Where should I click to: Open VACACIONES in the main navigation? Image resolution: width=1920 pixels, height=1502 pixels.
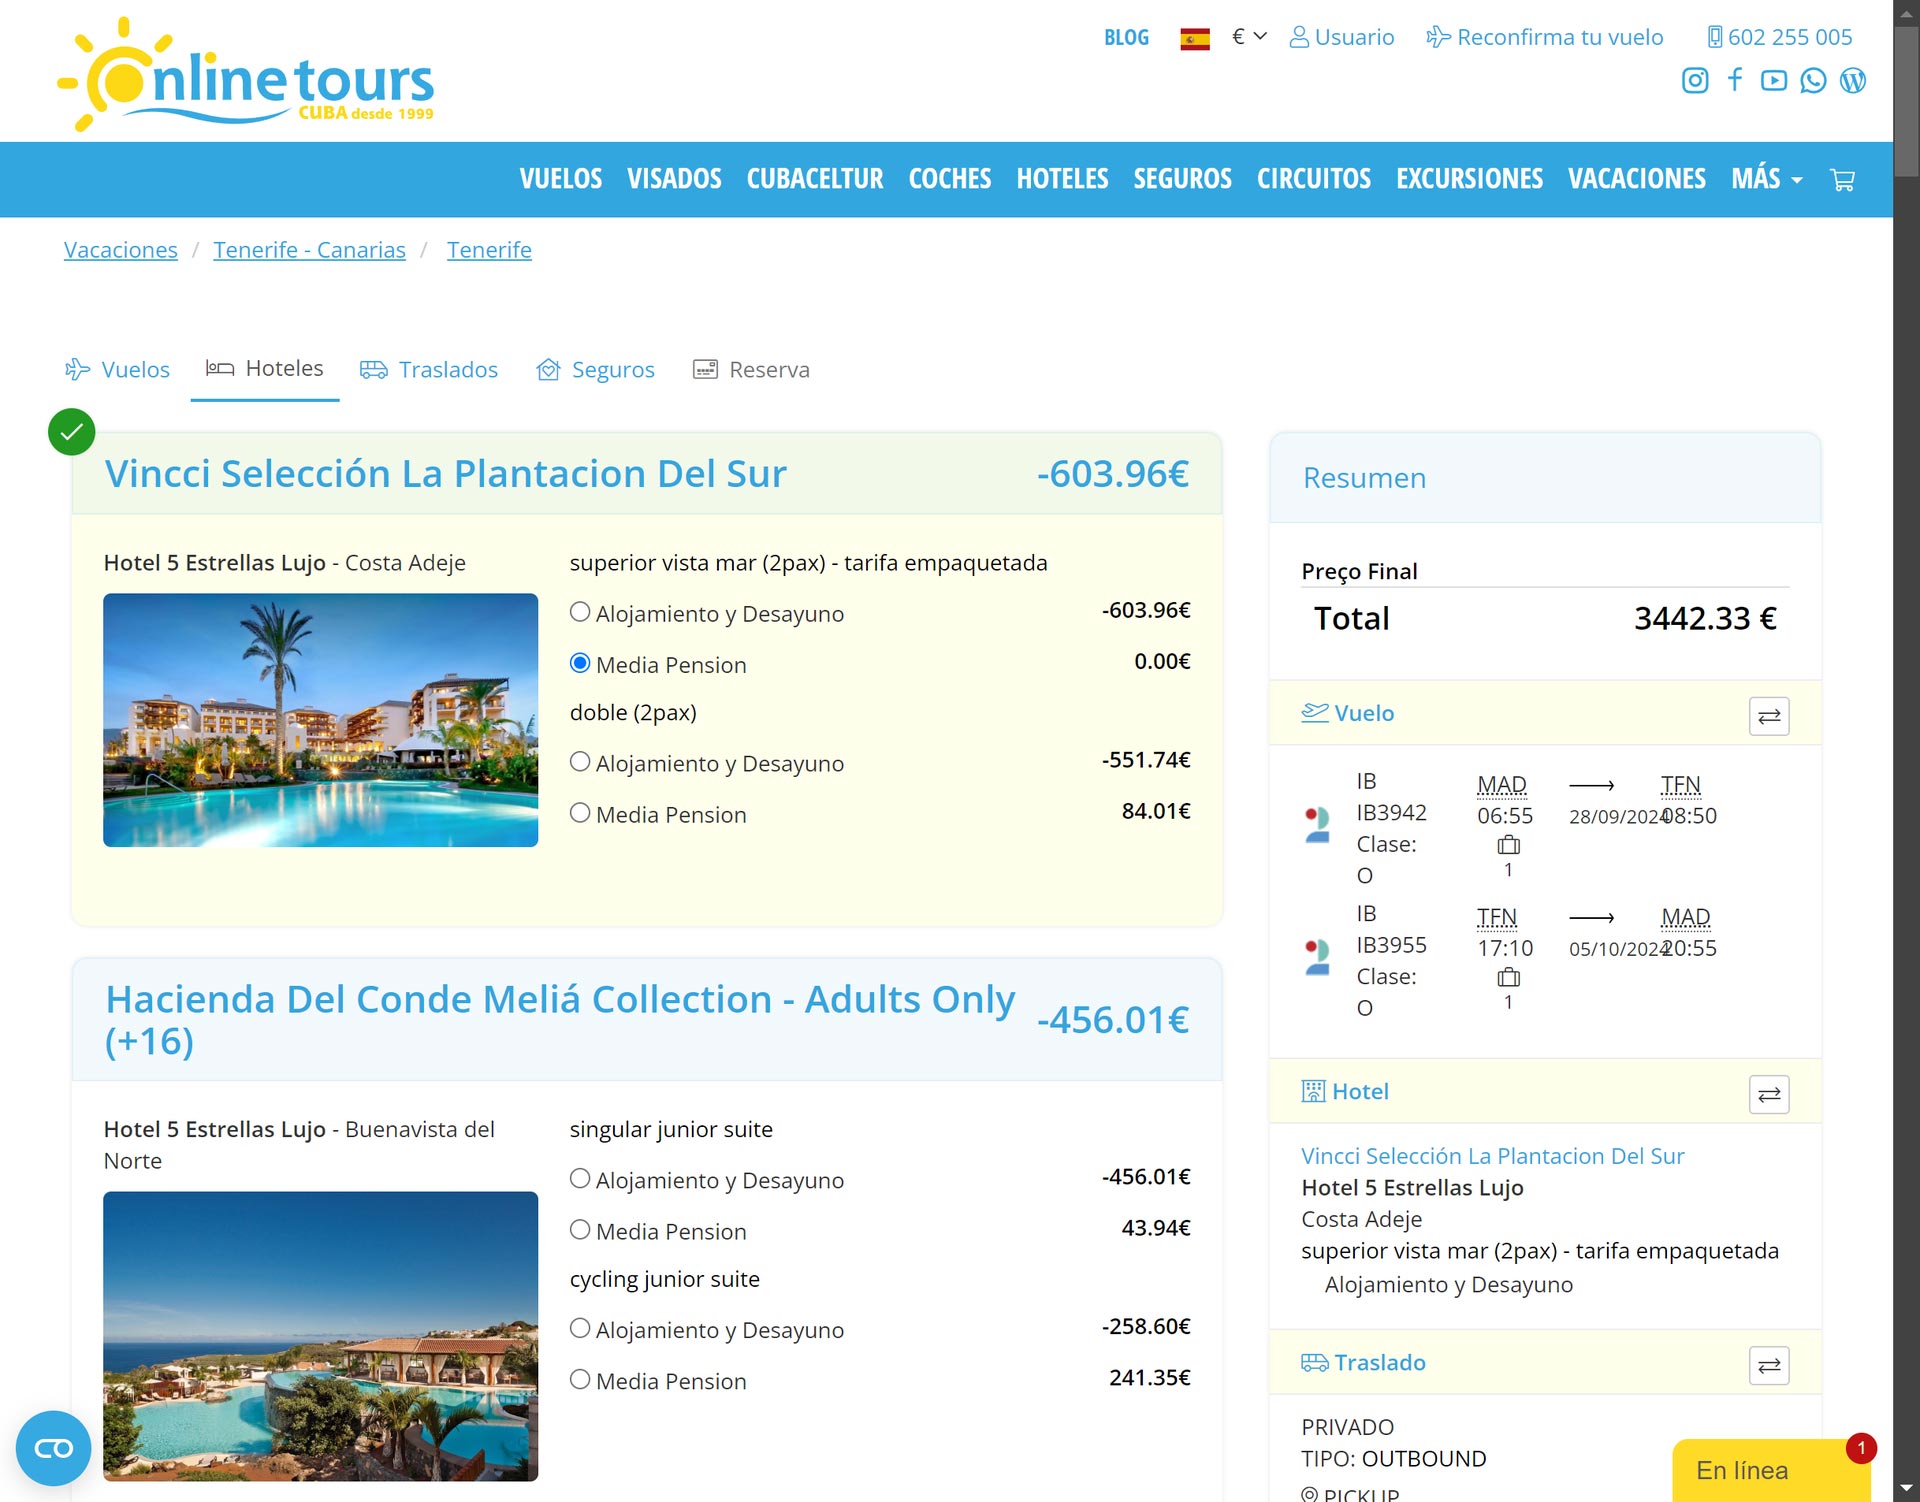(1637, 179)
